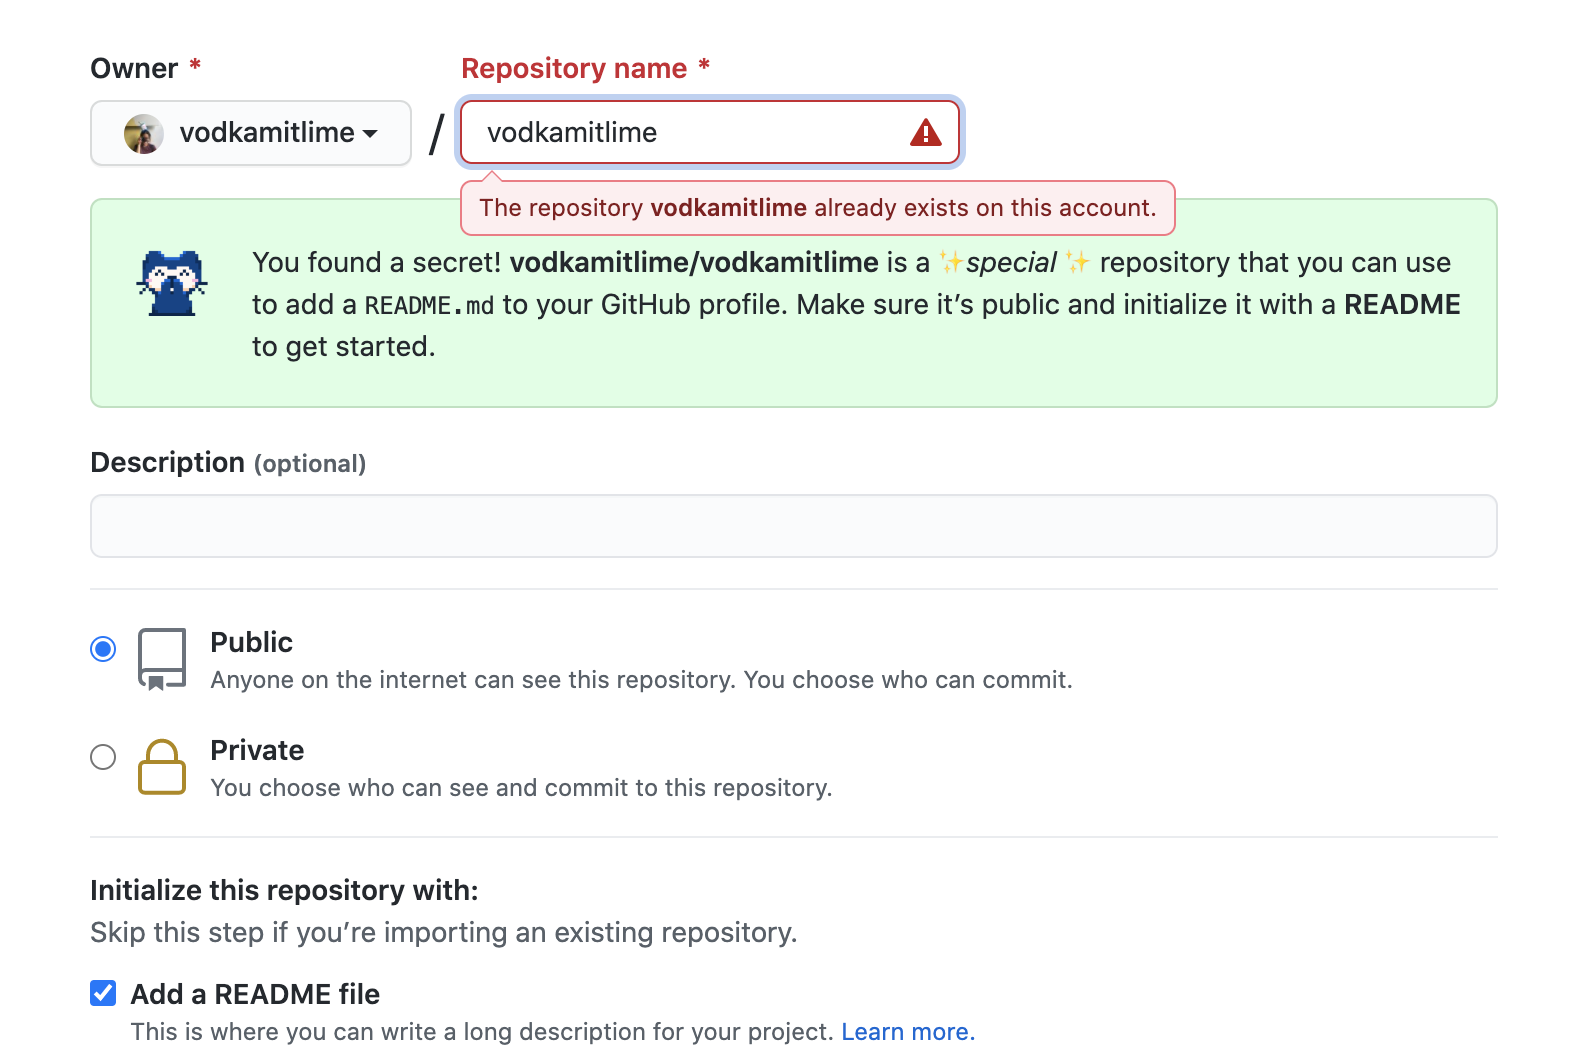Screen dimensions: 1584x1064
Task: Click the Public option heading
Action: coord(252,642)
